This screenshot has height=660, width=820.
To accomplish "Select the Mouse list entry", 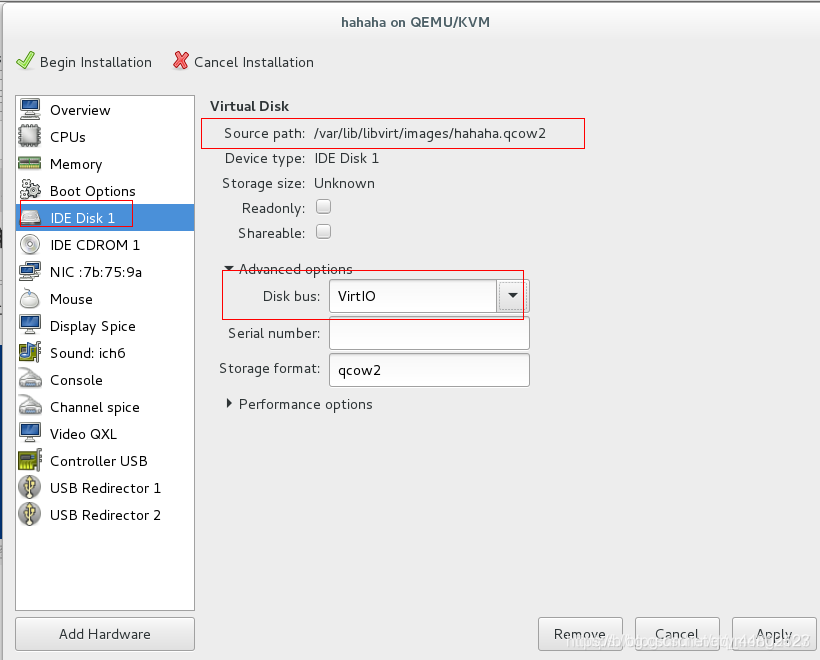I will coord(105,299).
